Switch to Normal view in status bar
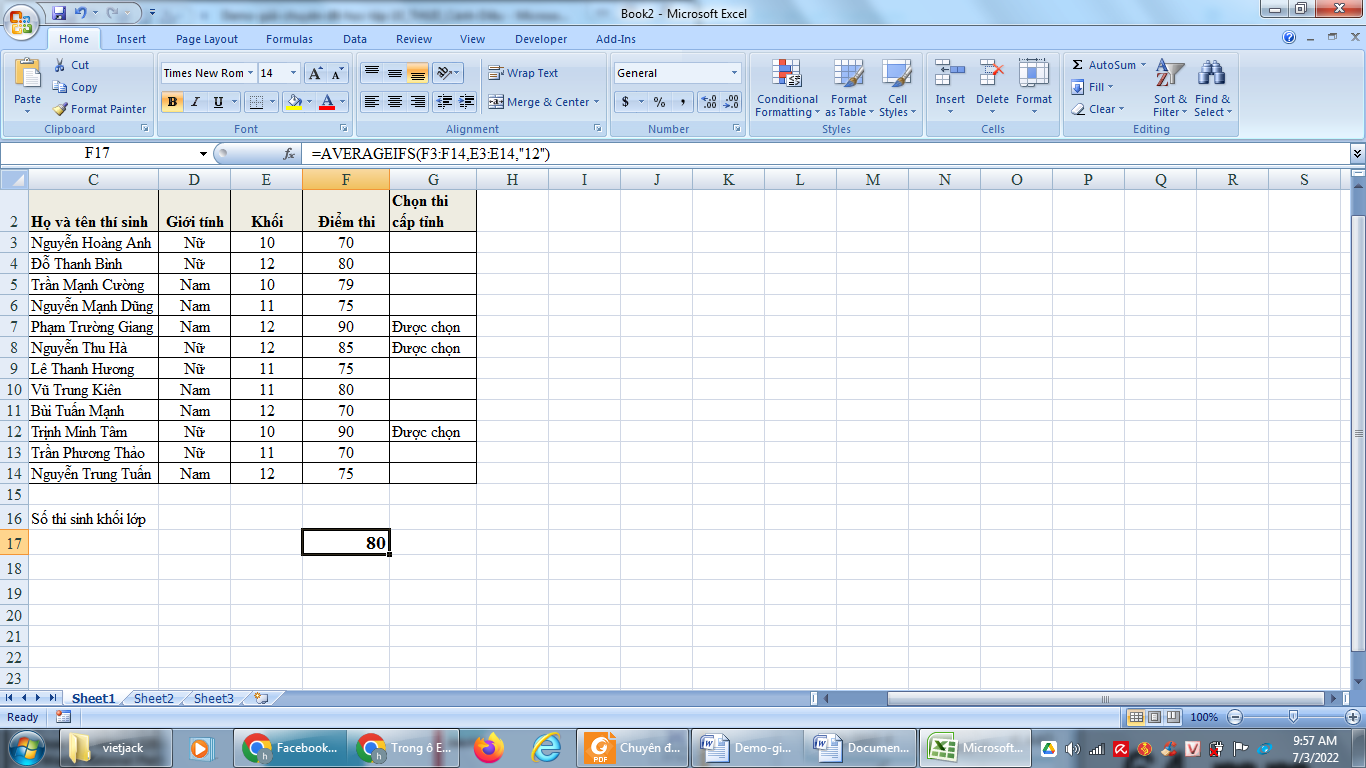The image size is (1366, 768). (1136, 717)
